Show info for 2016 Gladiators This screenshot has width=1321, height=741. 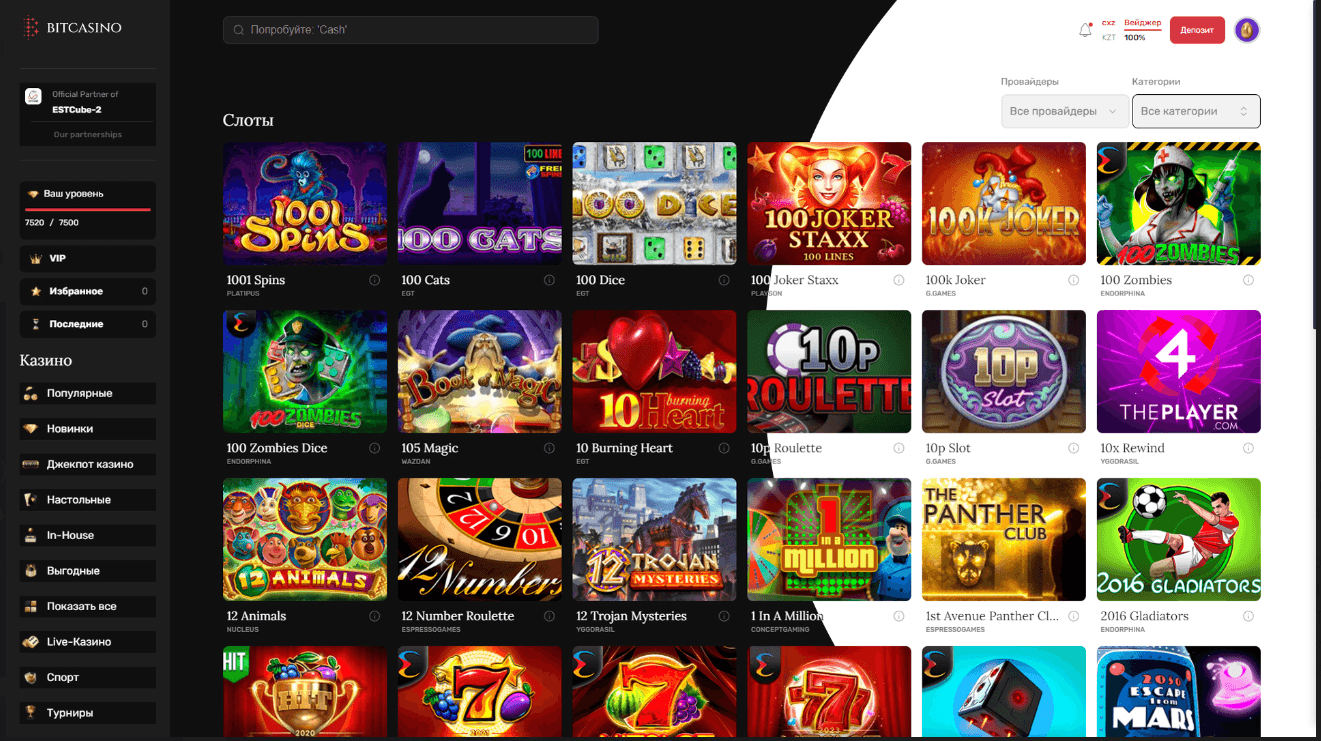(1248, 616)
